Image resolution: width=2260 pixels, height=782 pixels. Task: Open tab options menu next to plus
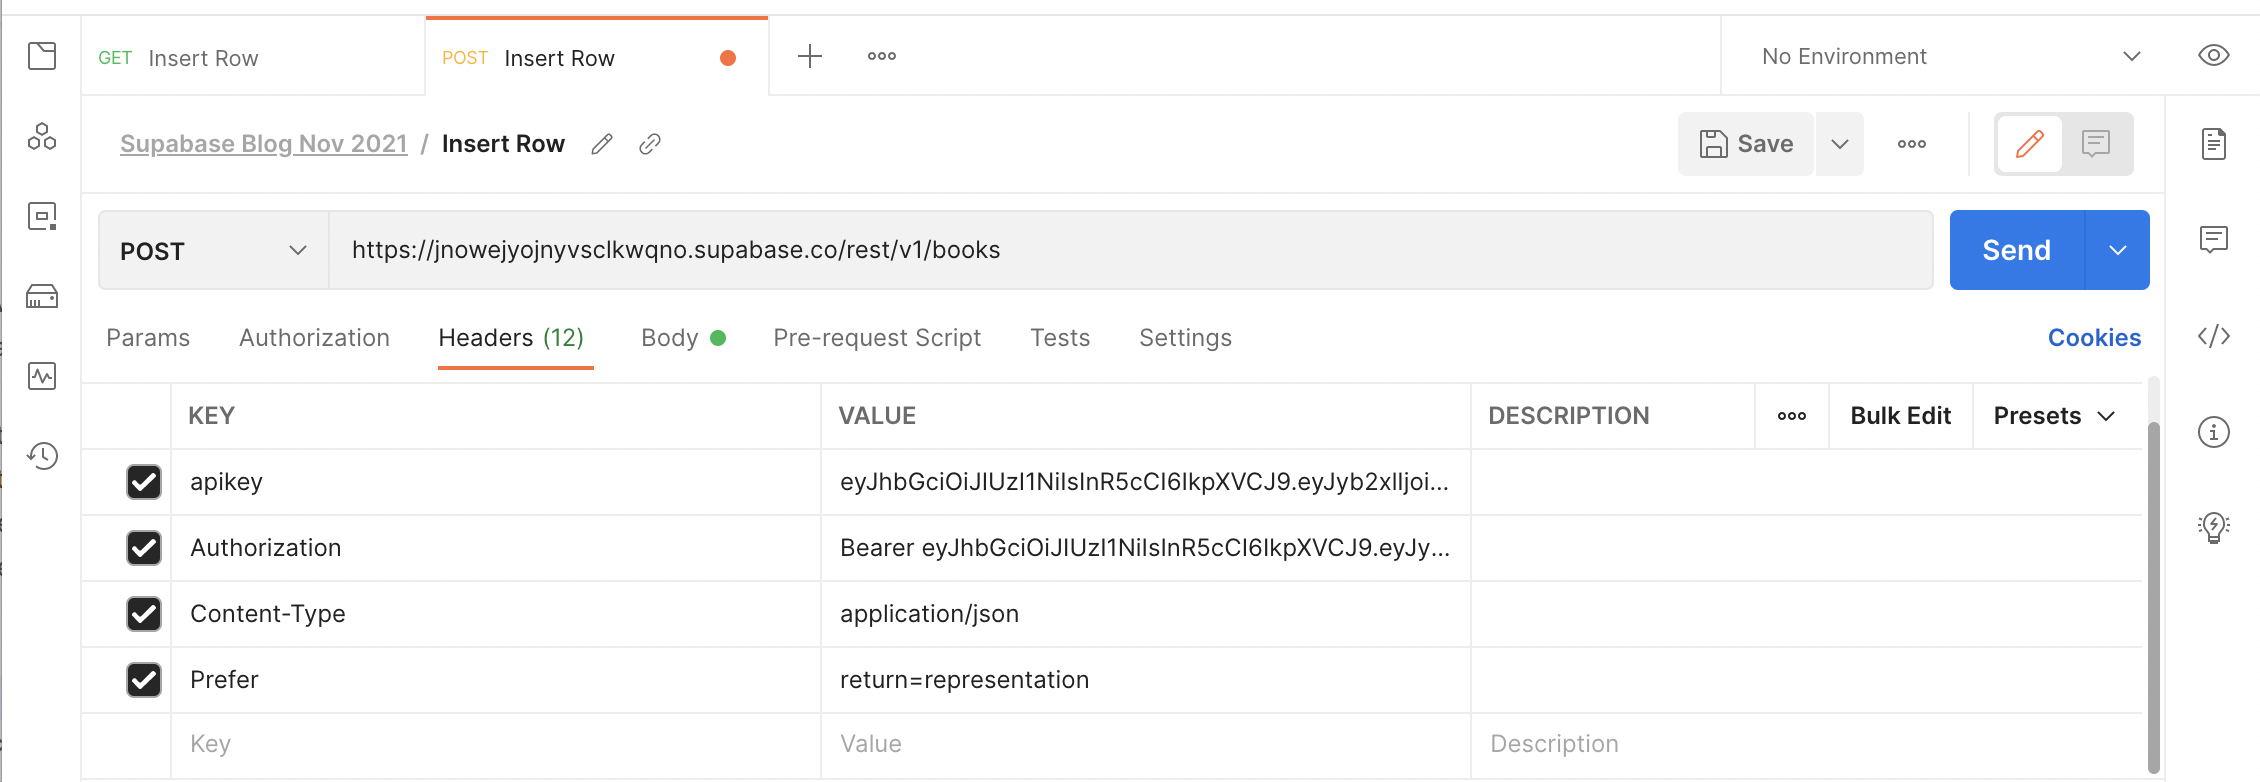click(x=882, y=56)
